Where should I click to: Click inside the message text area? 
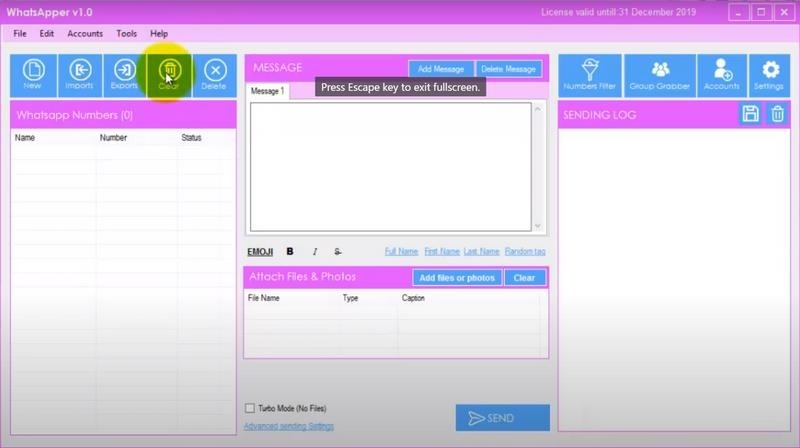391,167
